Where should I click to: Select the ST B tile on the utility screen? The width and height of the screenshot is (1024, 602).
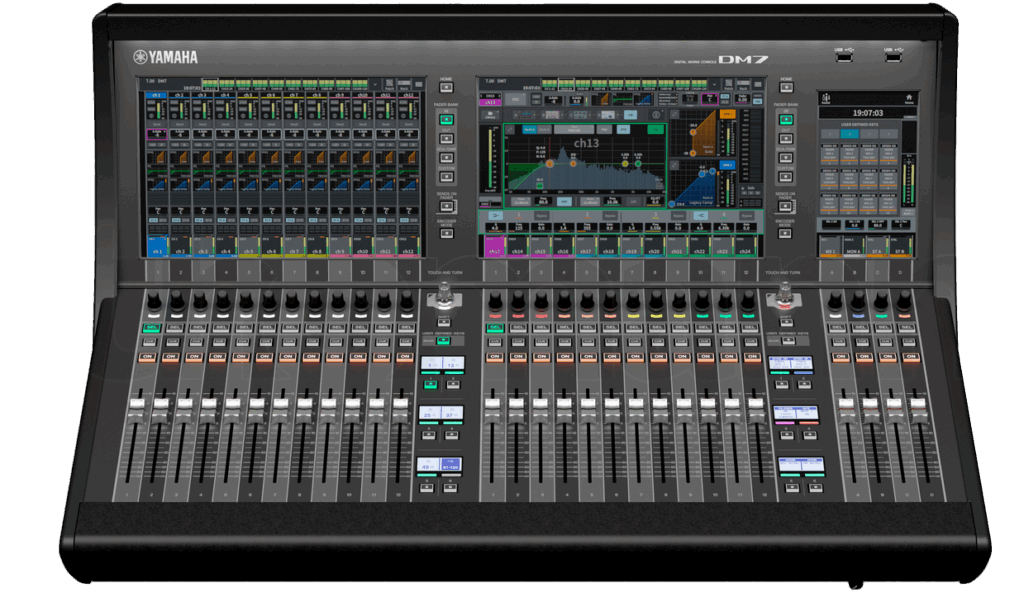pos(899,246)
